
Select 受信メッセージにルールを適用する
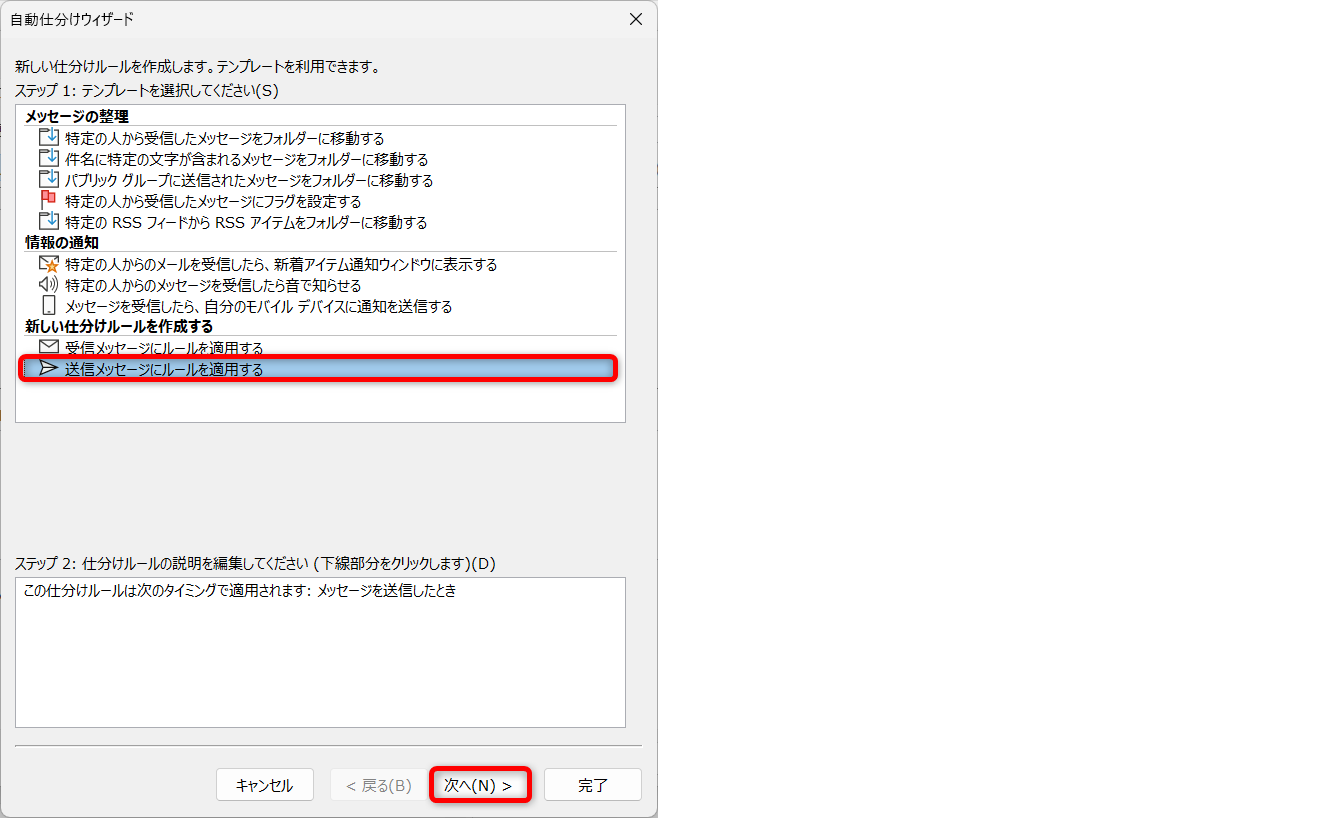pyautogui.click(x=164, y=348)
